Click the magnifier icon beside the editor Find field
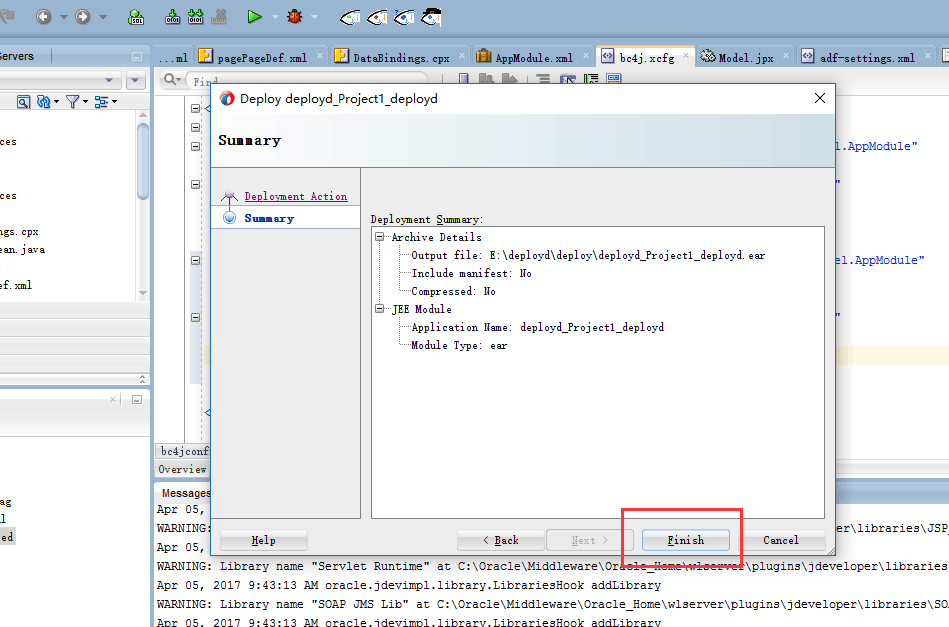 [x=170, y=79]
